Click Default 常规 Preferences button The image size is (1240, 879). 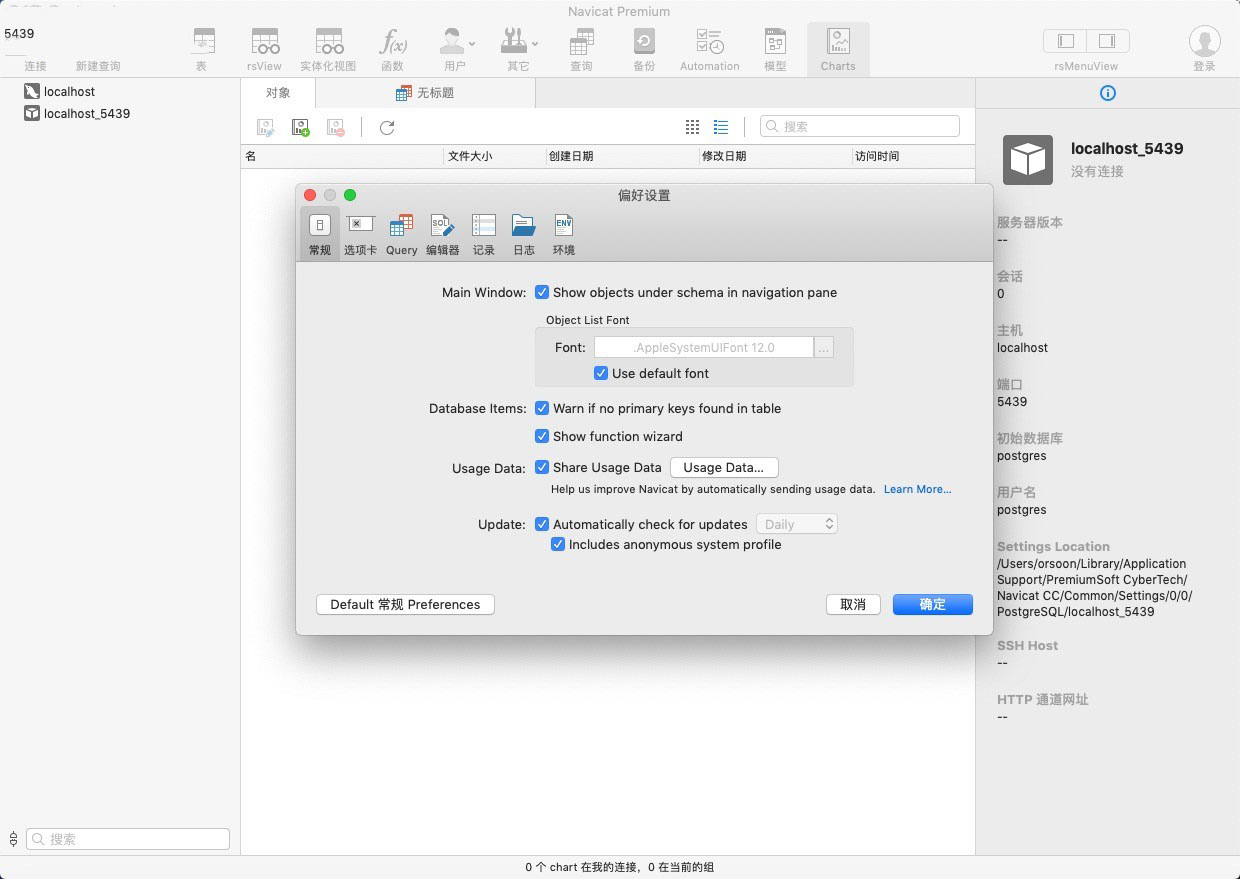pos(405,604)
